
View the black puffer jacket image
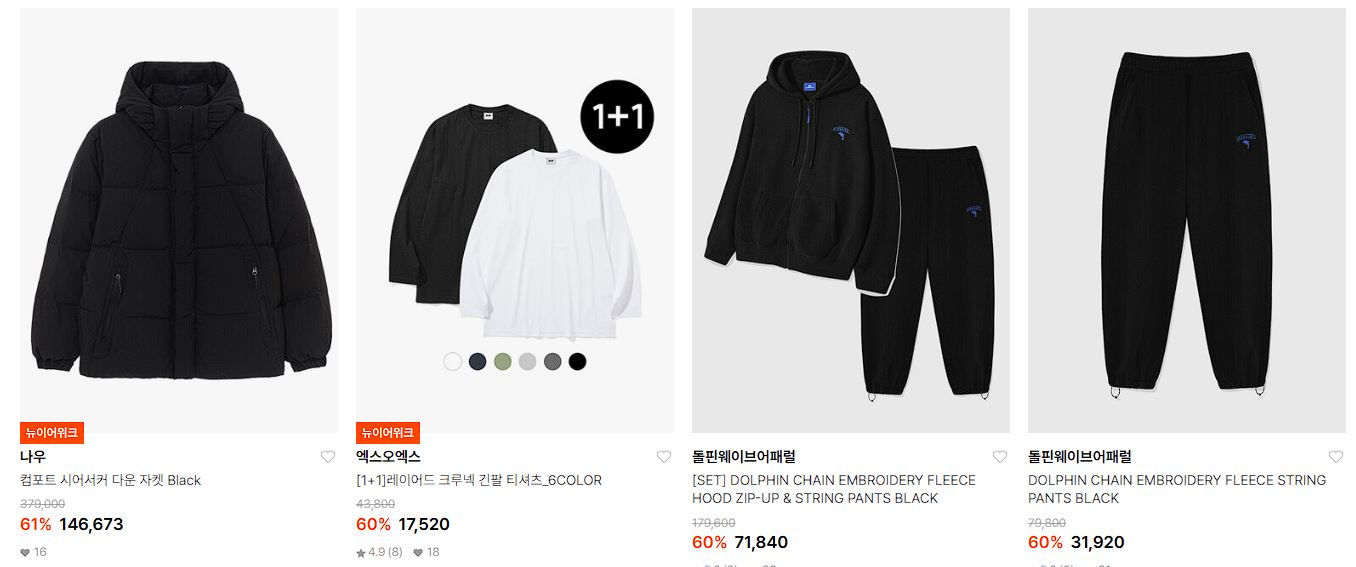(179, 220)
